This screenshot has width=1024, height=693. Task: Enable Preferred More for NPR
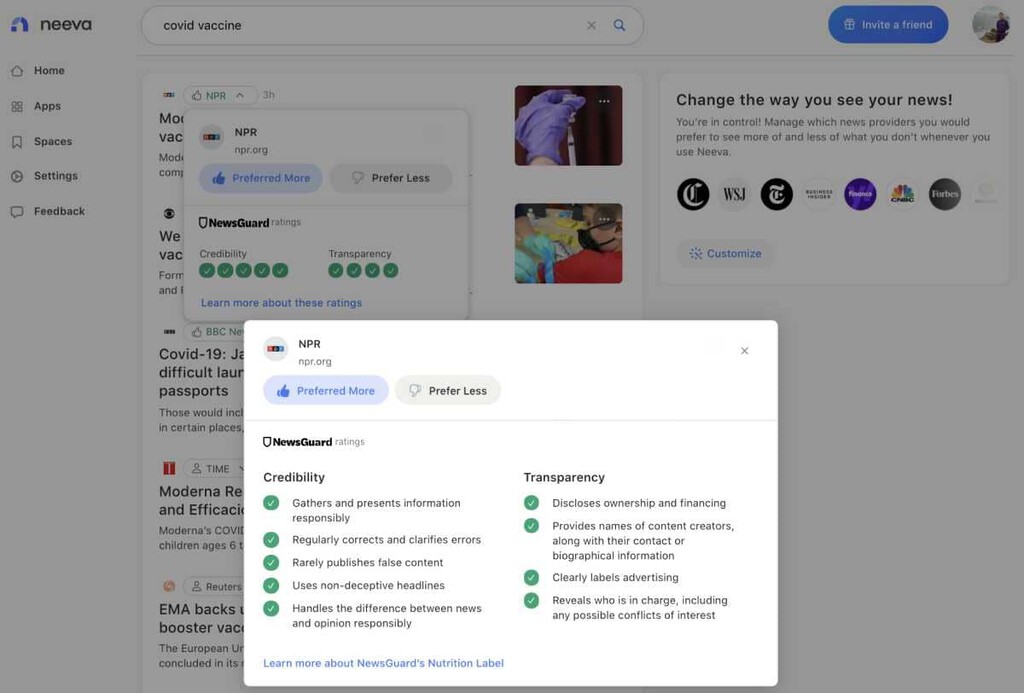point(325,390)
